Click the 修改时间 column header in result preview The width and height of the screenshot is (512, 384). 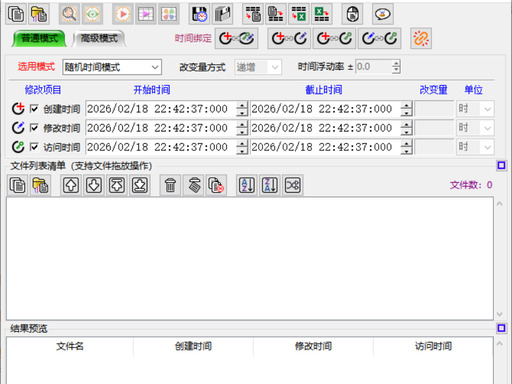(313, 346)
